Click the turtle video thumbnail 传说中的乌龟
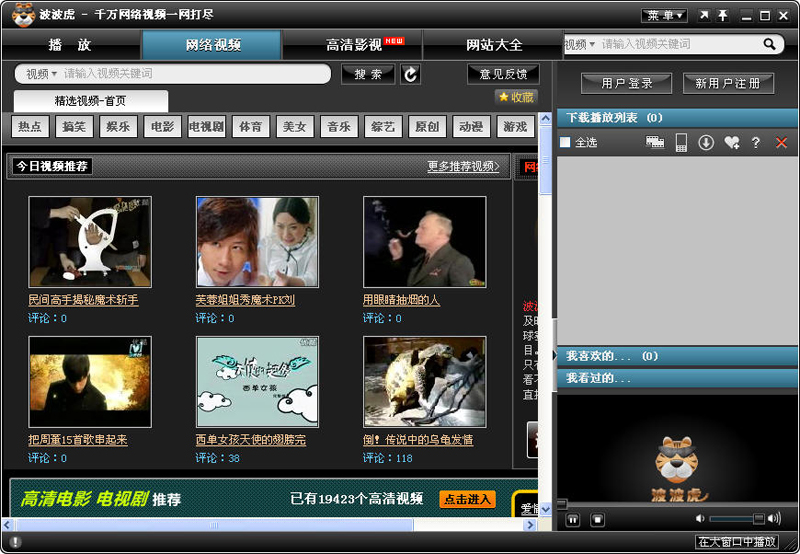Screen dimensions: 800x554 424,382
